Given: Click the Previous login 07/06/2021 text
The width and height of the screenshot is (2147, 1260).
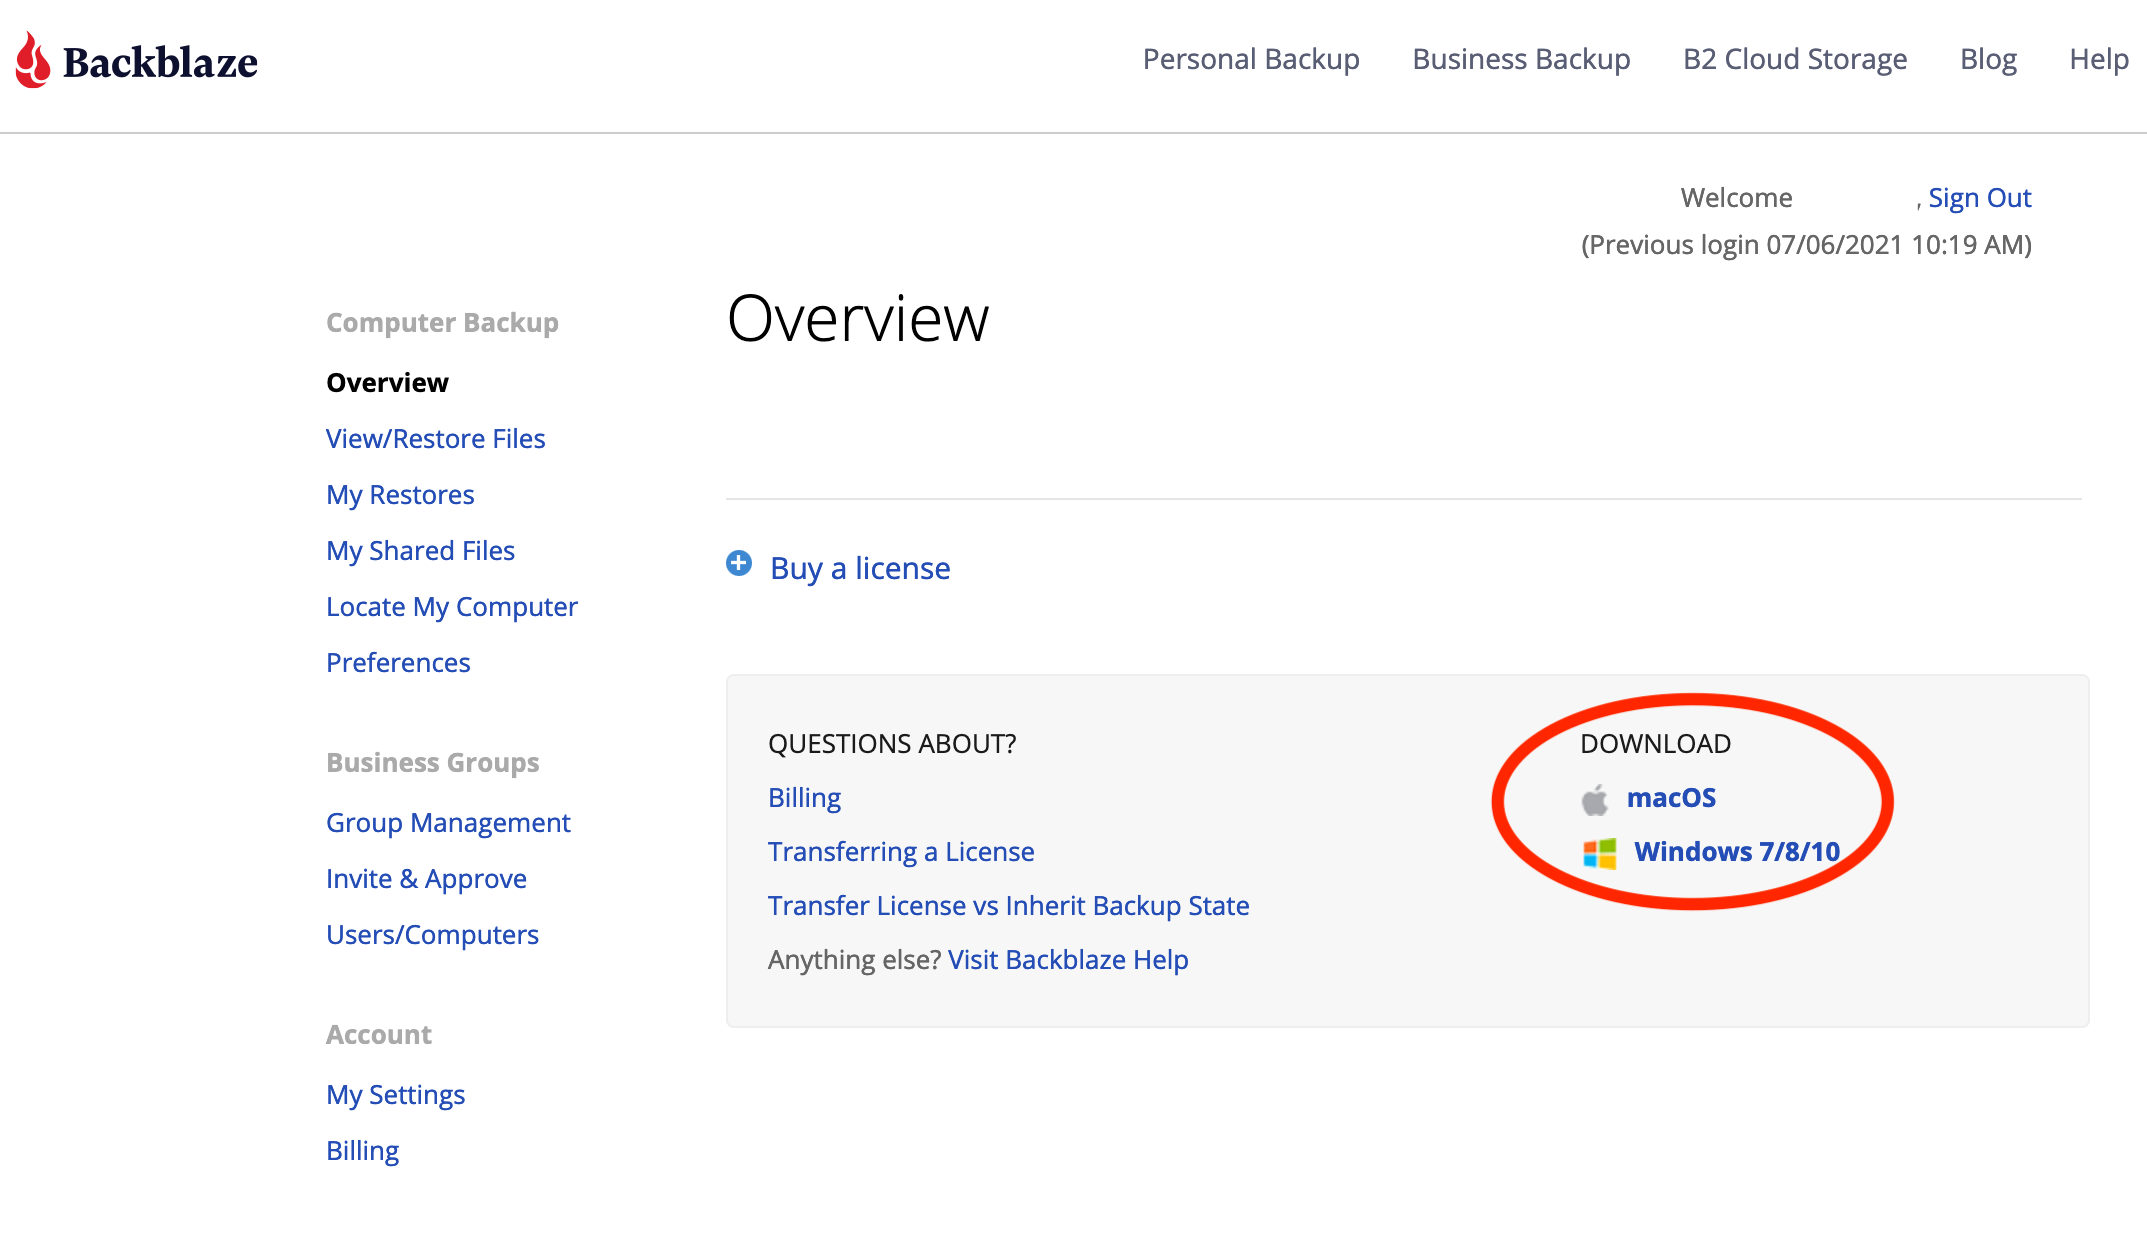Looking at the screenshot, I should pyautogui.click(x=1806, y=245).
